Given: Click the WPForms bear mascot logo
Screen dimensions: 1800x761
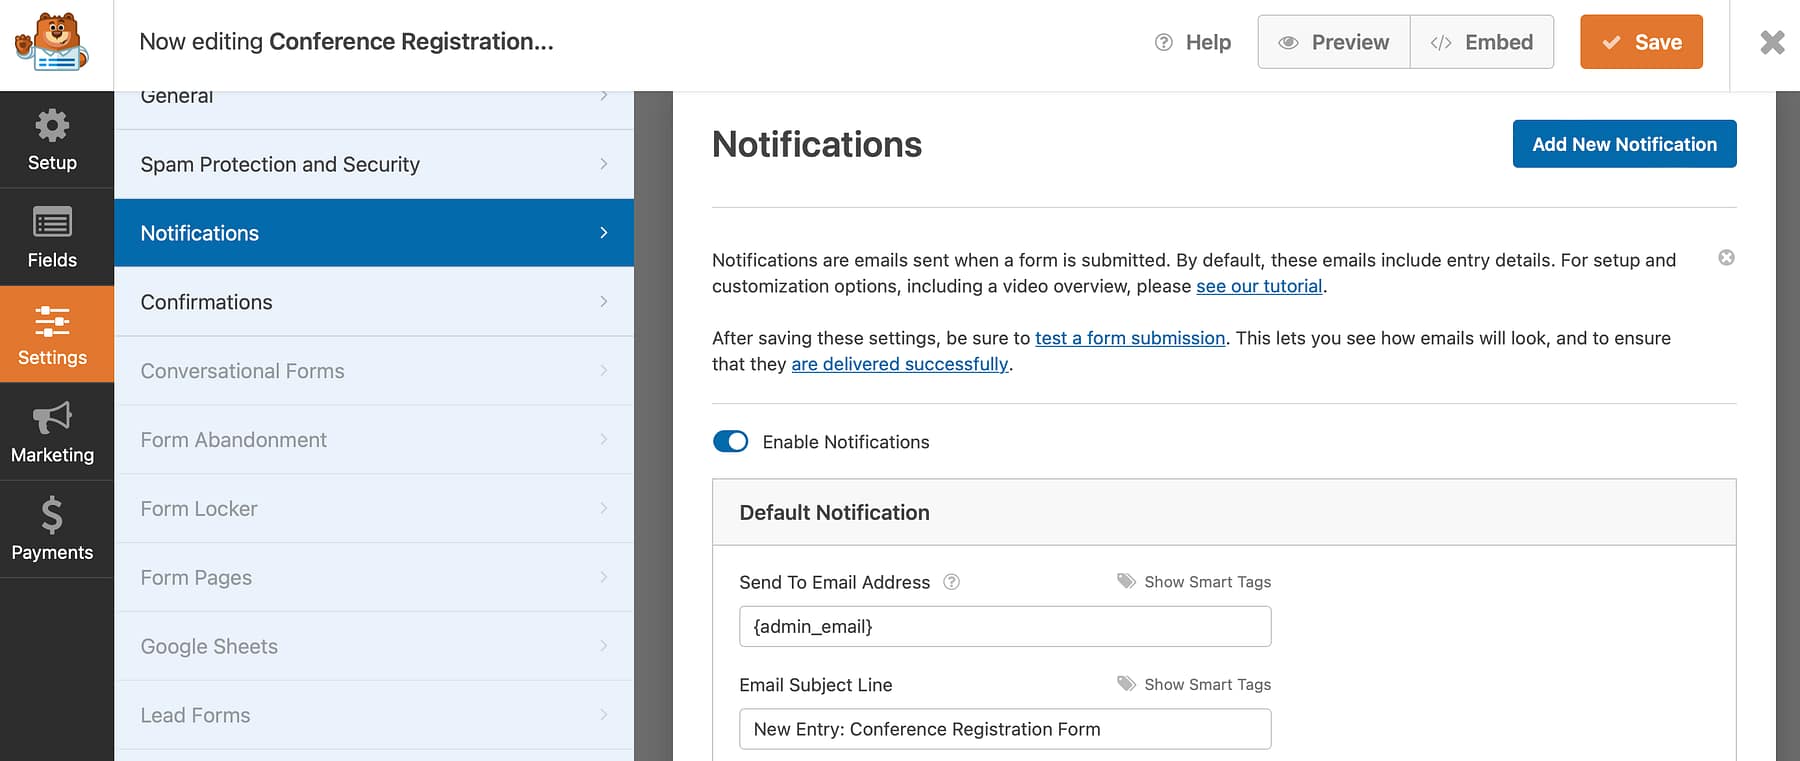Looking at the screenshot, I should coord(53,43).
